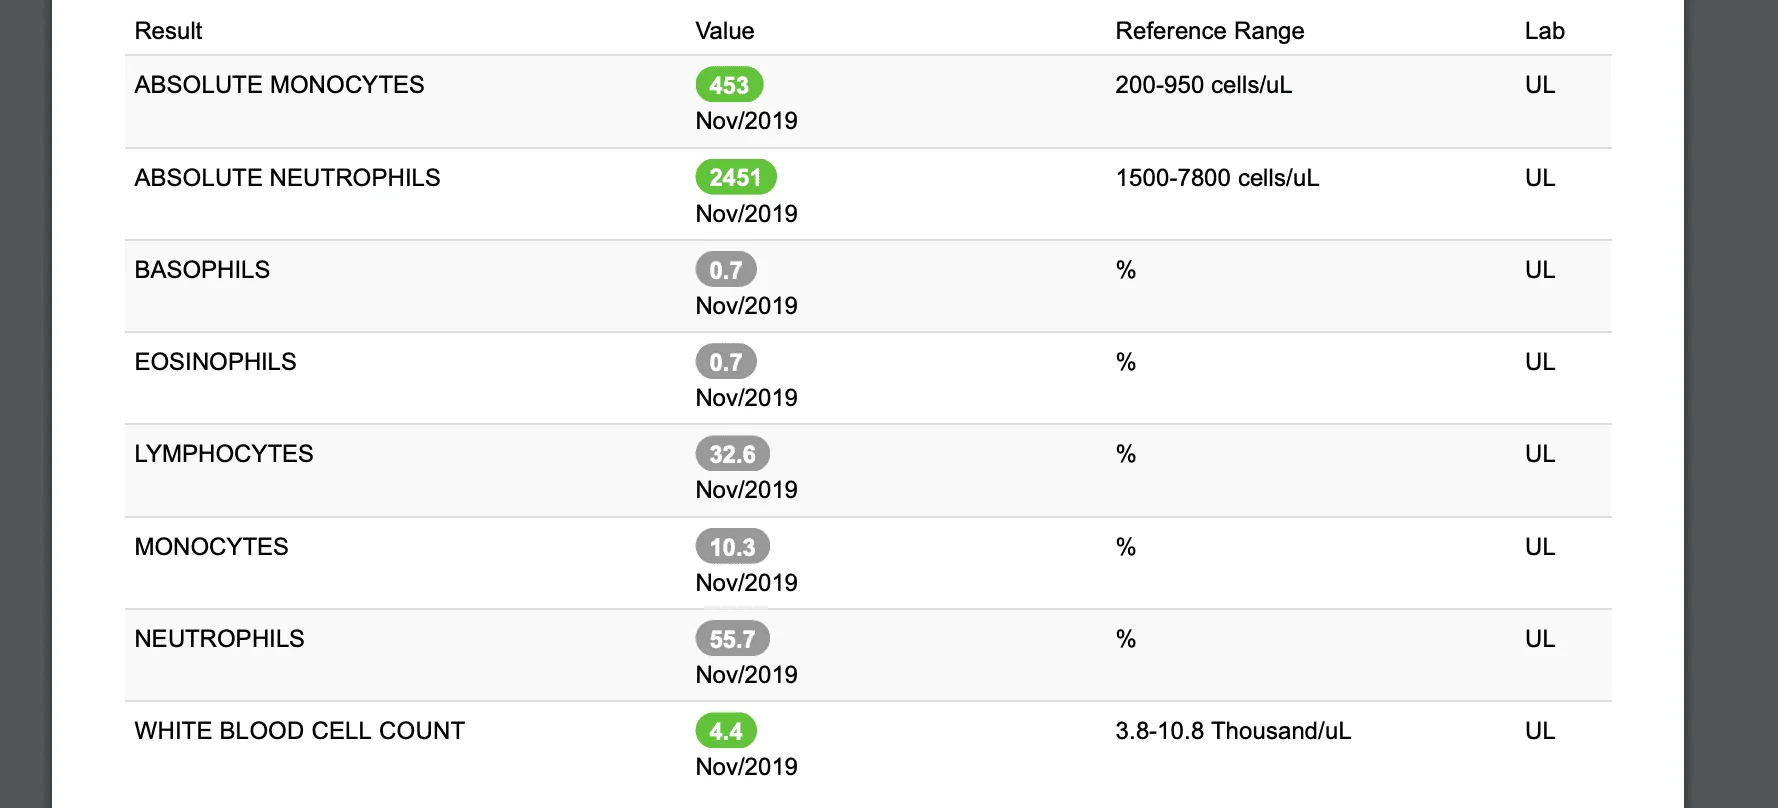This screenshot has width=1778, height=808.
Task: Click the green 453 value badge
Action: coord(729,85)
